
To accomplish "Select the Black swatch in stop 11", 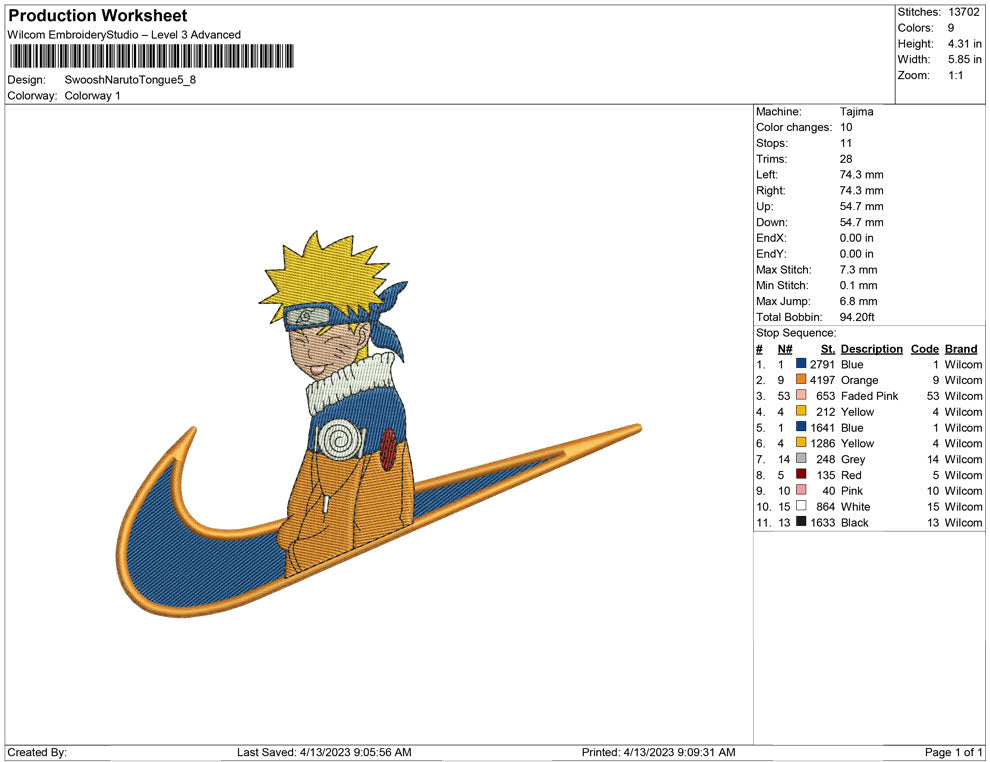I will [801, 521].
